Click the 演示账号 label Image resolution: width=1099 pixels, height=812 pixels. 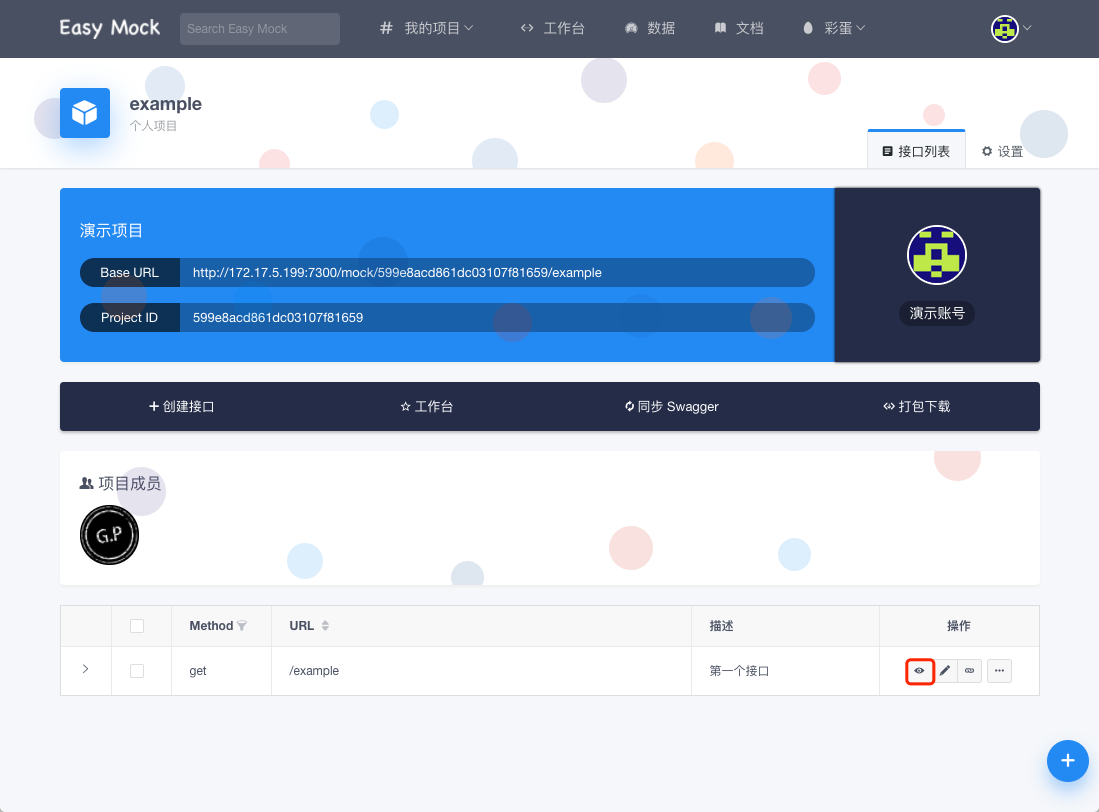click(x=937, y=313)
